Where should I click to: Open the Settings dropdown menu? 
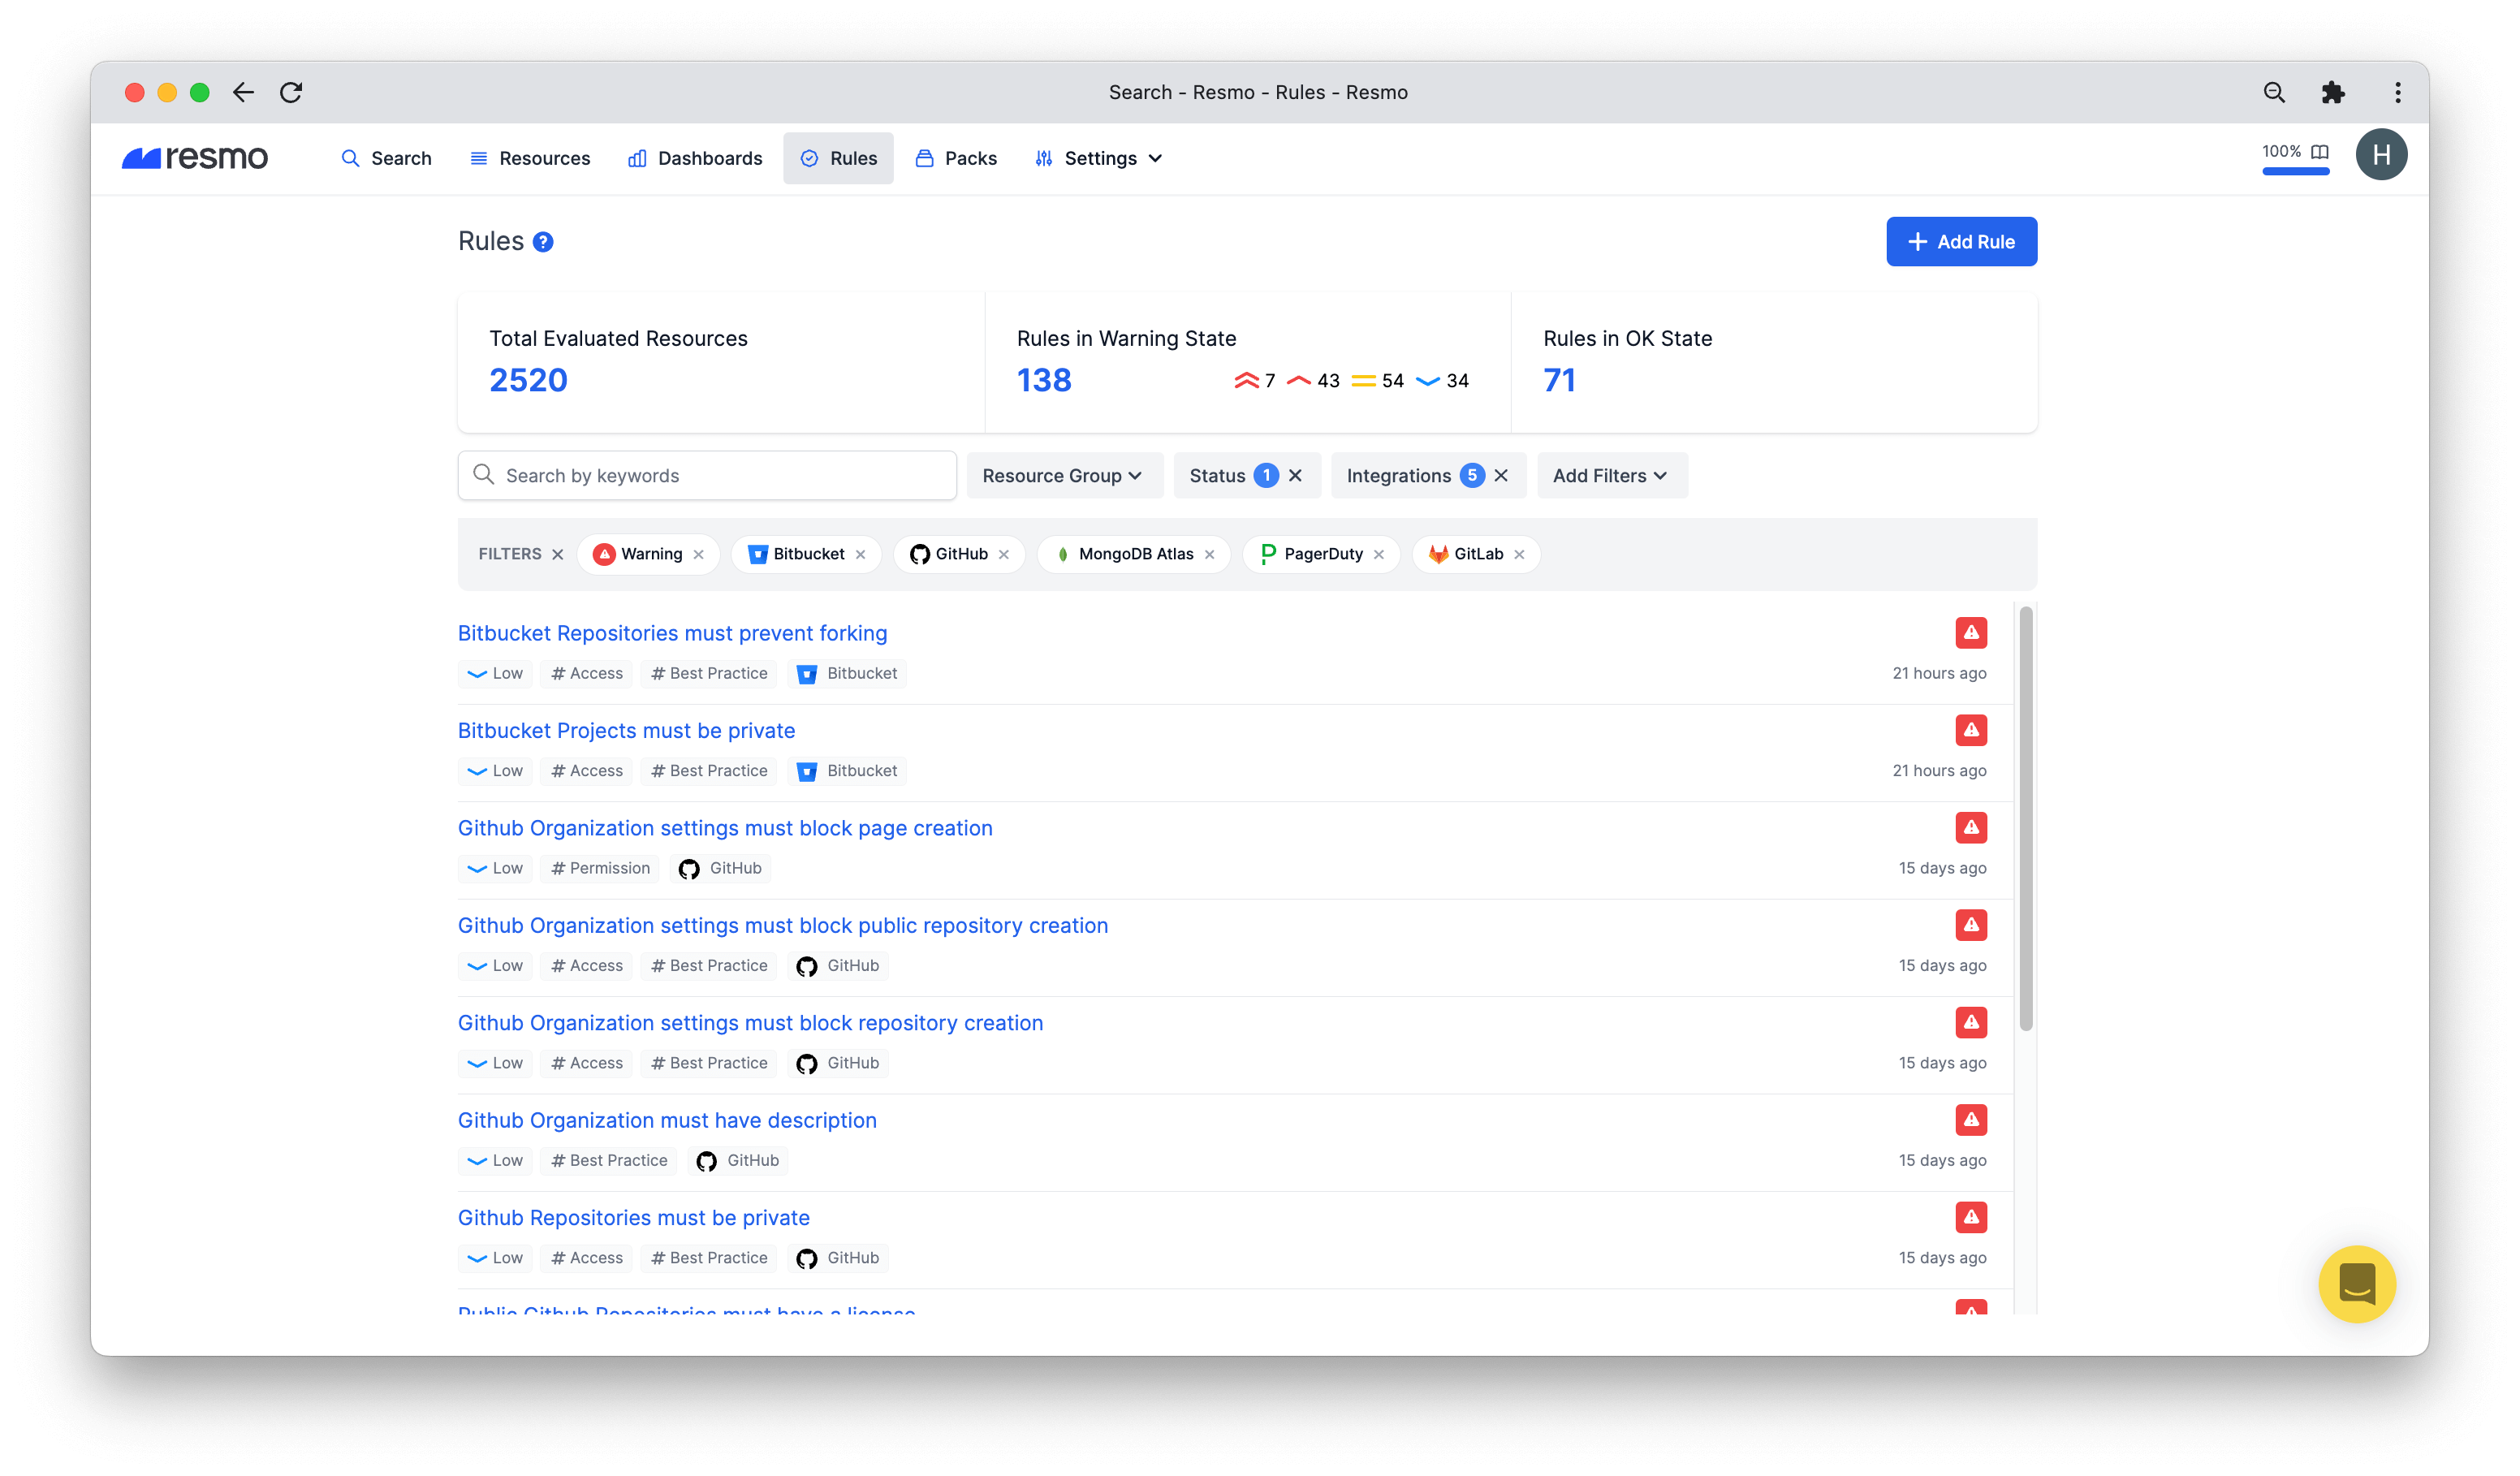click(1098, 159)
